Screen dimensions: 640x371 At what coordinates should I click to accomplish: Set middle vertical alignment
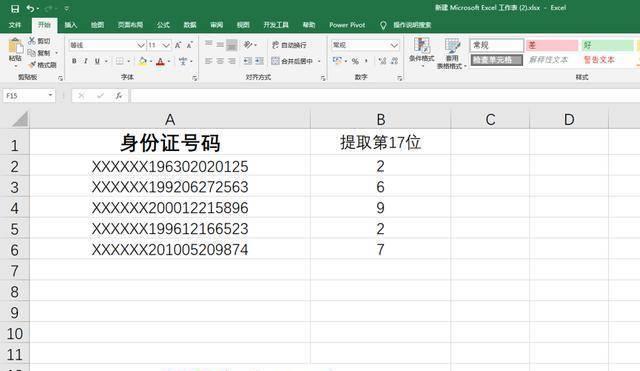click(x=220, y=44)
